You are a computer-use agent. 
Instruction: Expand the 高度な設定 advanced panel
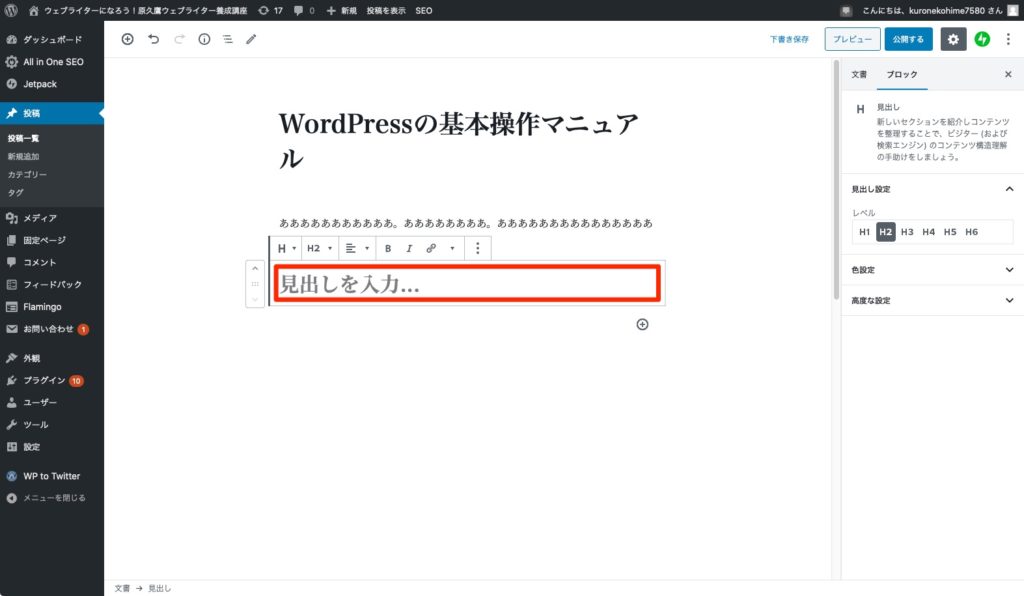coord(932,300)
